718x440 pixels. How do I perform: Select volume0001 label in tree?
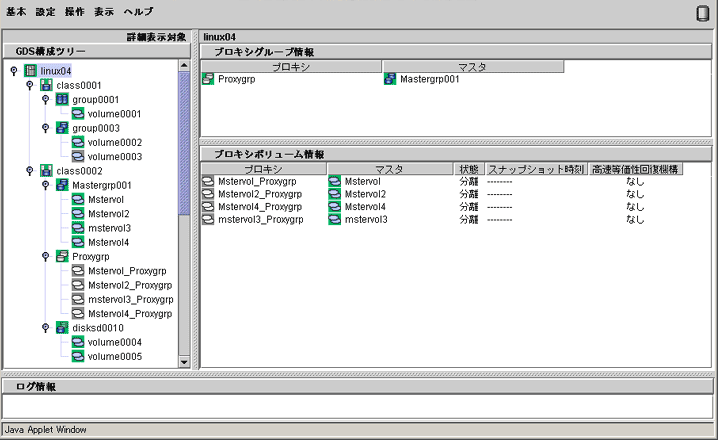tap(114, 114)
